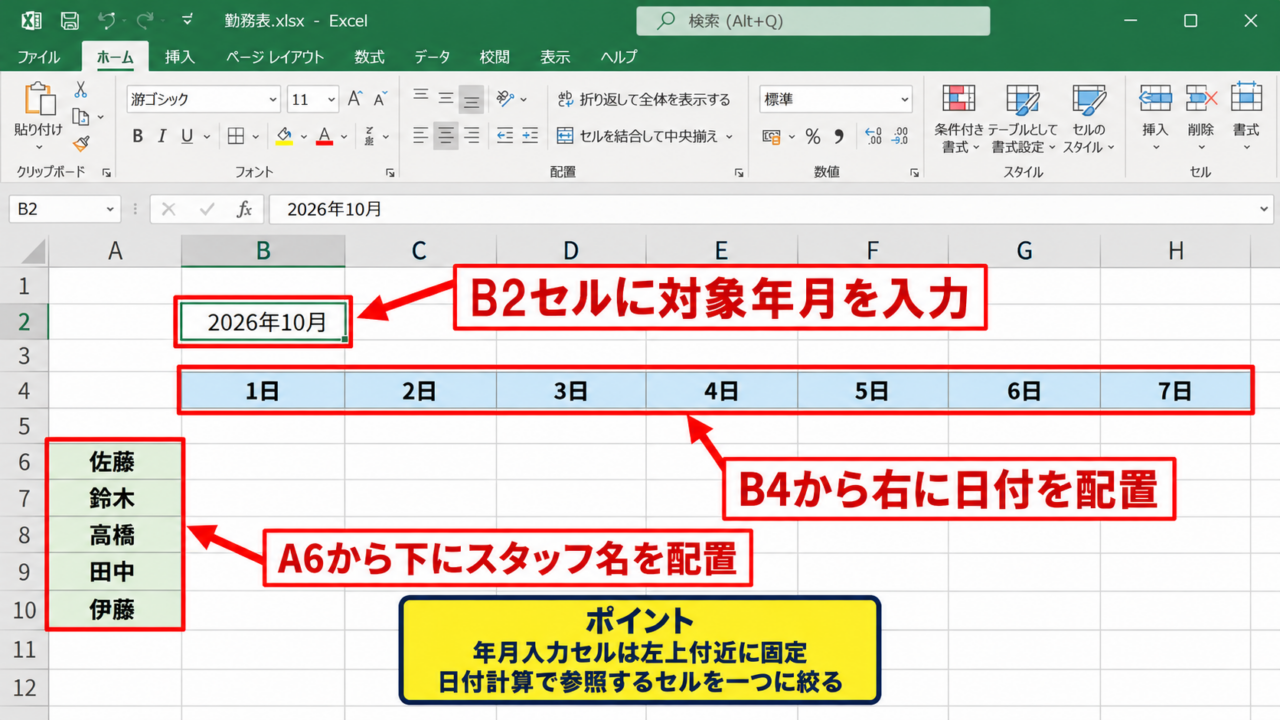1280x720 pixels.
Task: Click the Format Painter brush icon
Action: [x=81, y=143]
